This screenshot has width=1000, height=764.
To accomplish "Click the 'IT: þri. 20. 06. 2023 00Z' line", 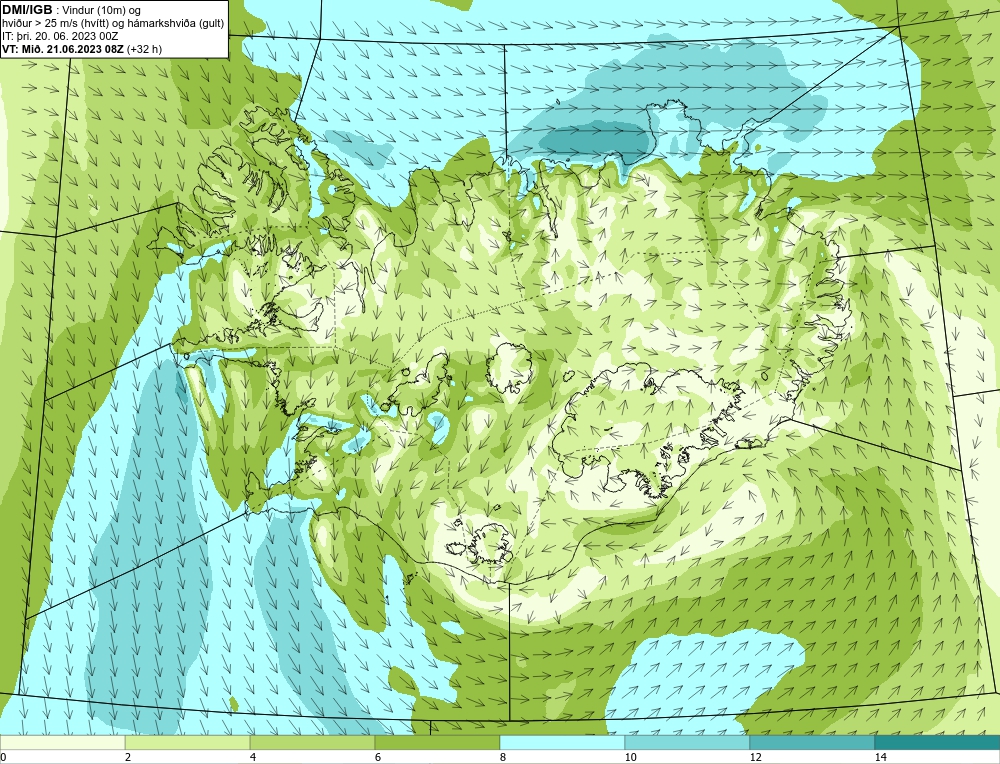I will (60, 36).
